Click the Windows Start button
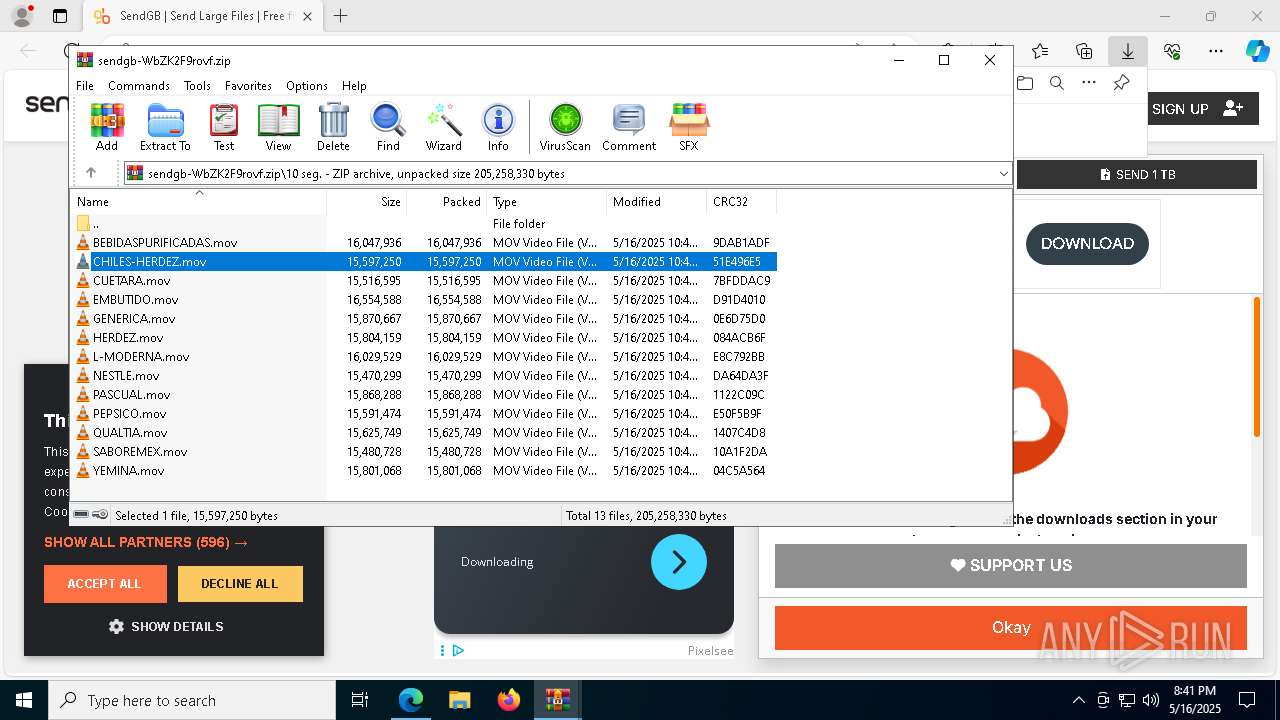The image size is (1280, 720). coord(24,700)
